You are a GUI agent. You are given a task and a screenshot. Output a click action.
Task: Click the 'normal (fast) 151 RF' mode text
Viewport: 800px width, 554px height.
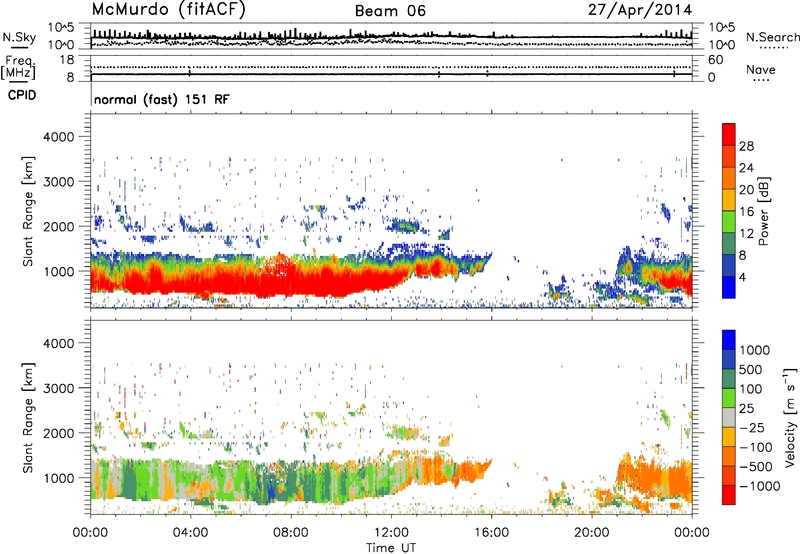tap(162, 99)
